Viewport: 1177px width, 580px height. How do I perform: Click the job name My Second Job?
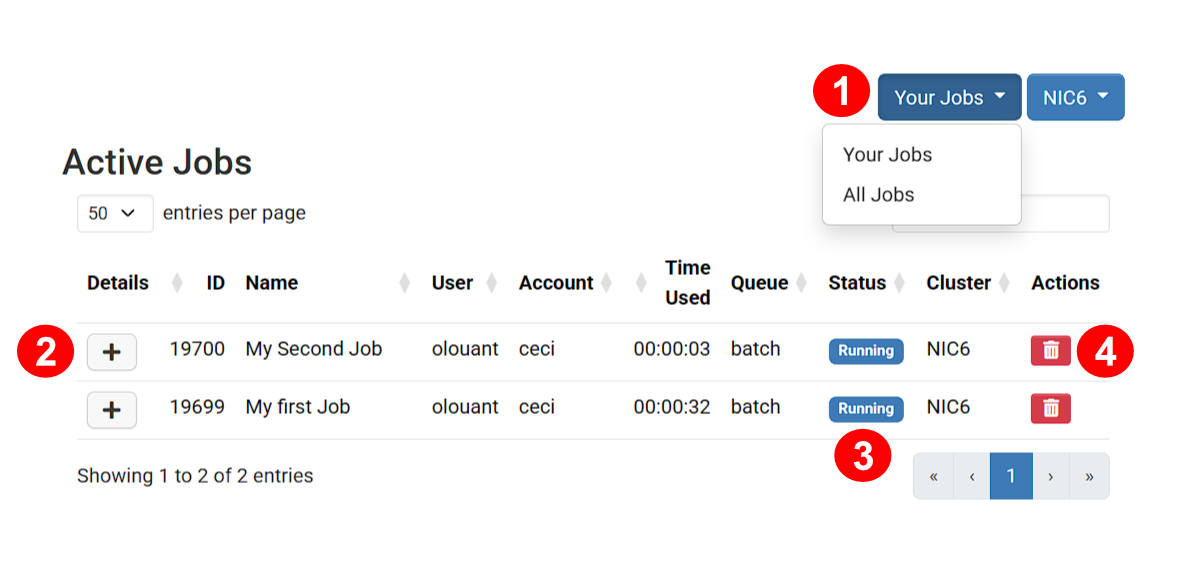pos(314,349)
